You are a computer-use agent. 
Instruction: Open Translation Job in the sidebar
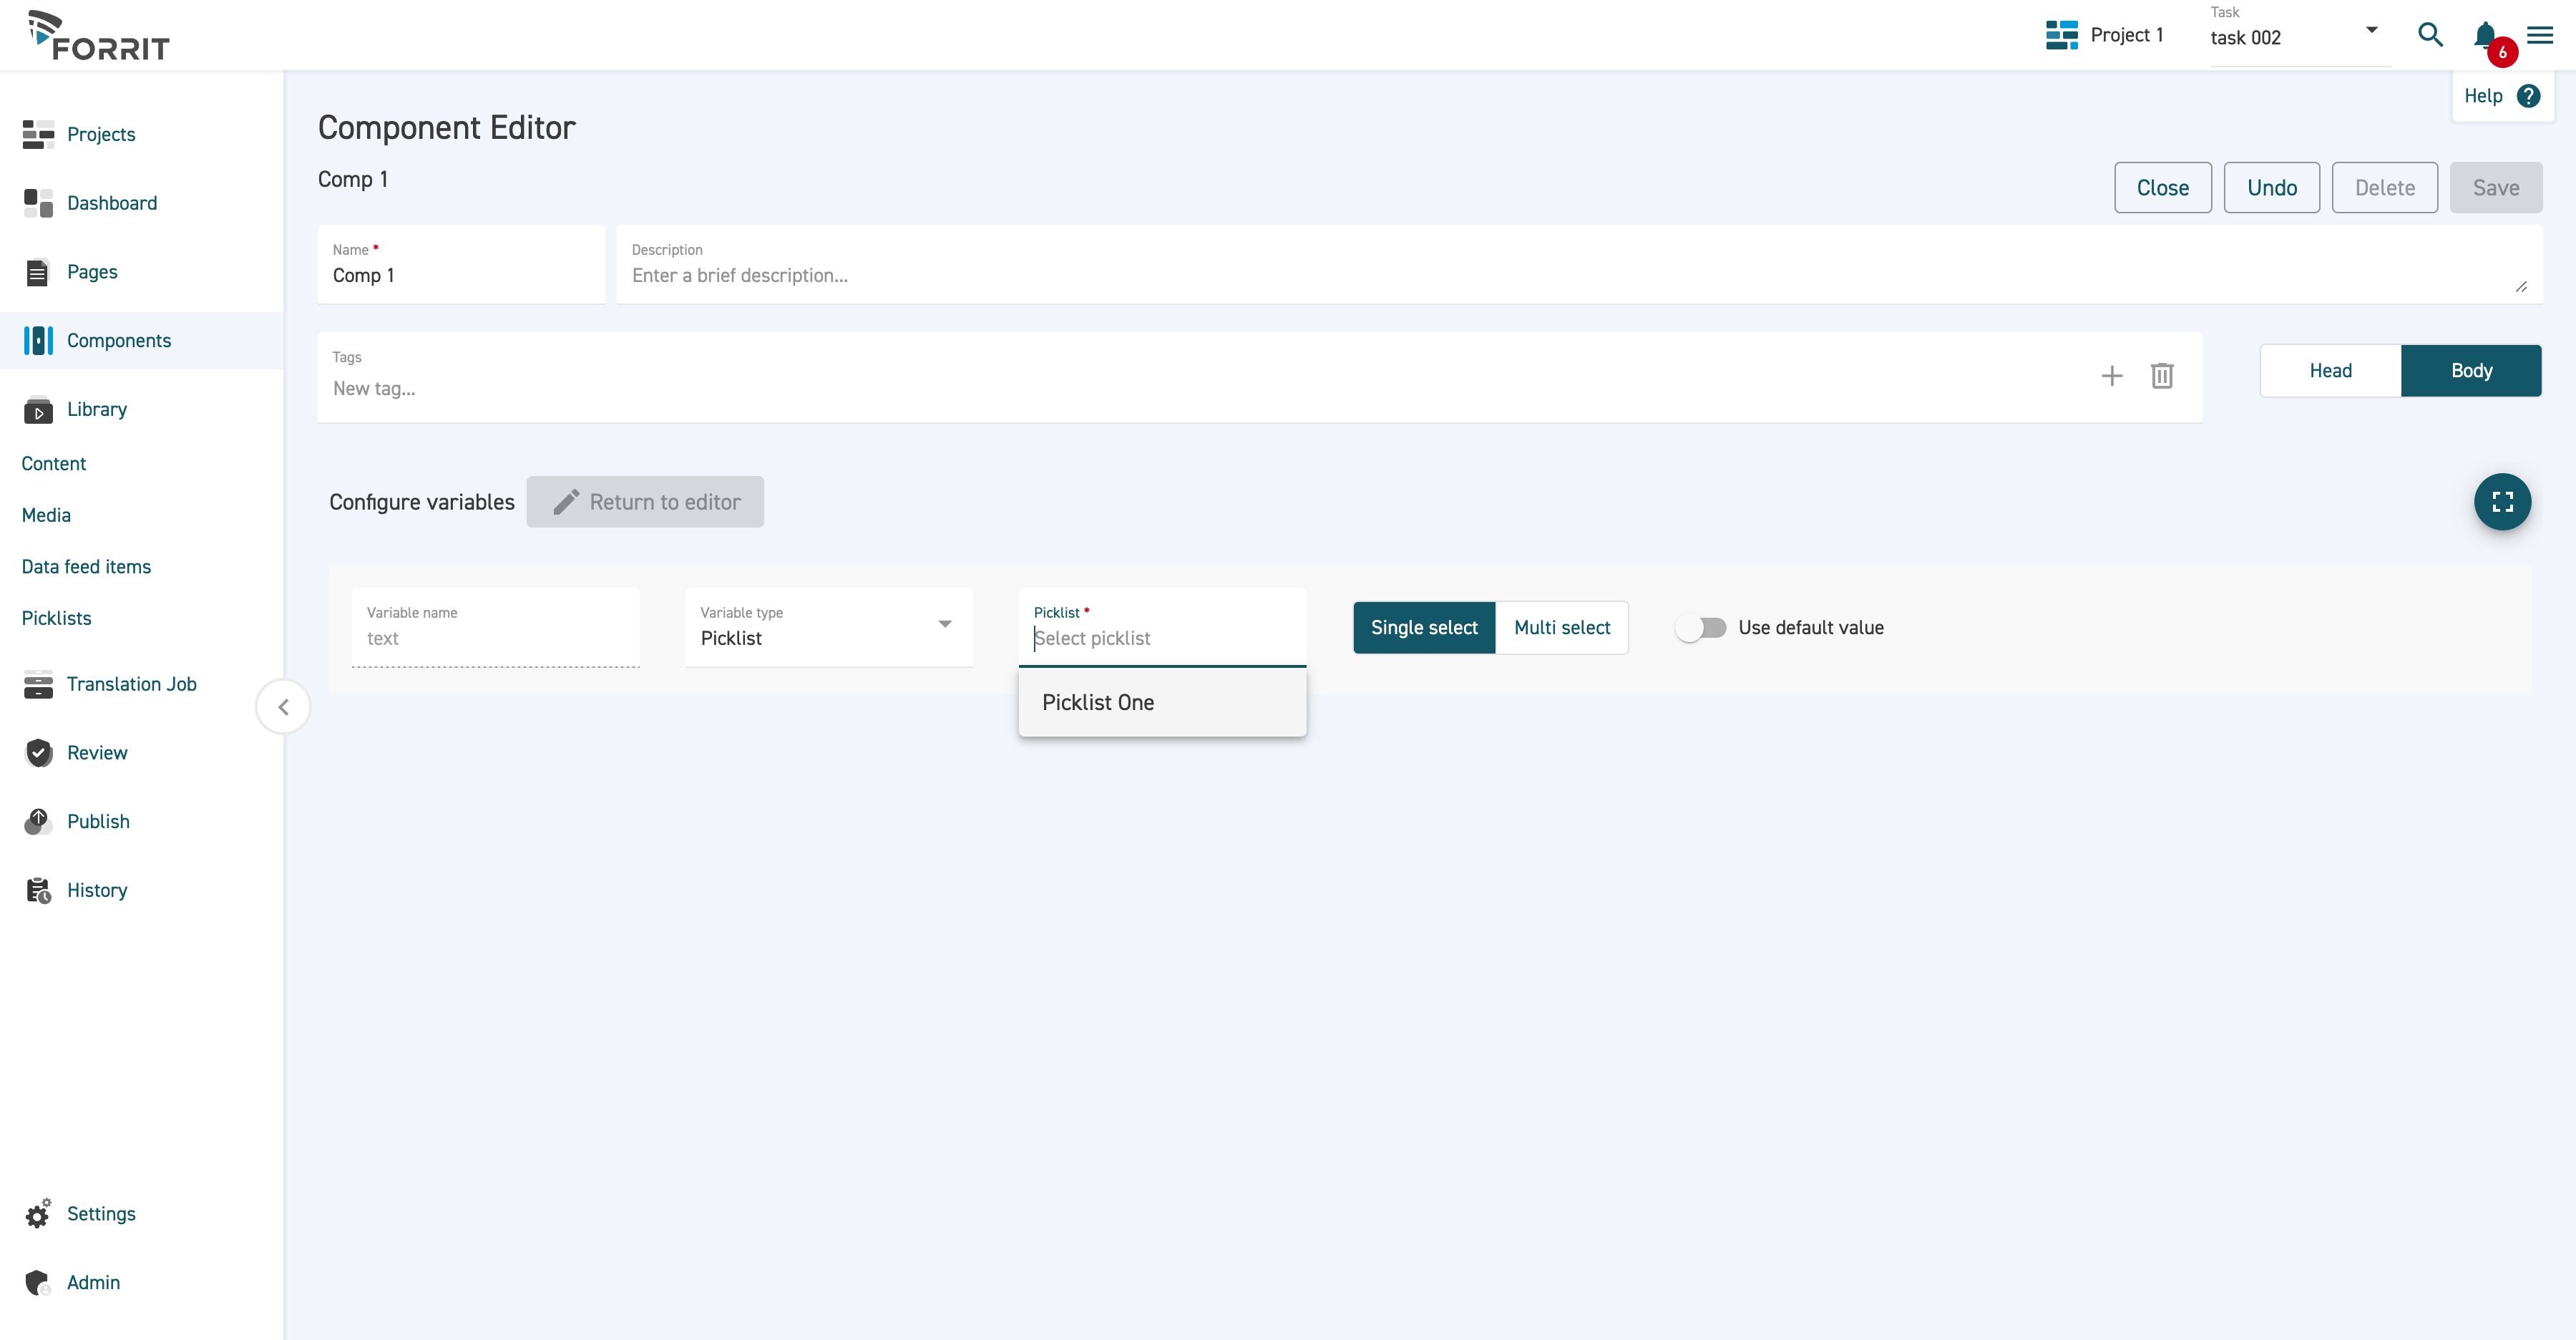click(131, 685)
